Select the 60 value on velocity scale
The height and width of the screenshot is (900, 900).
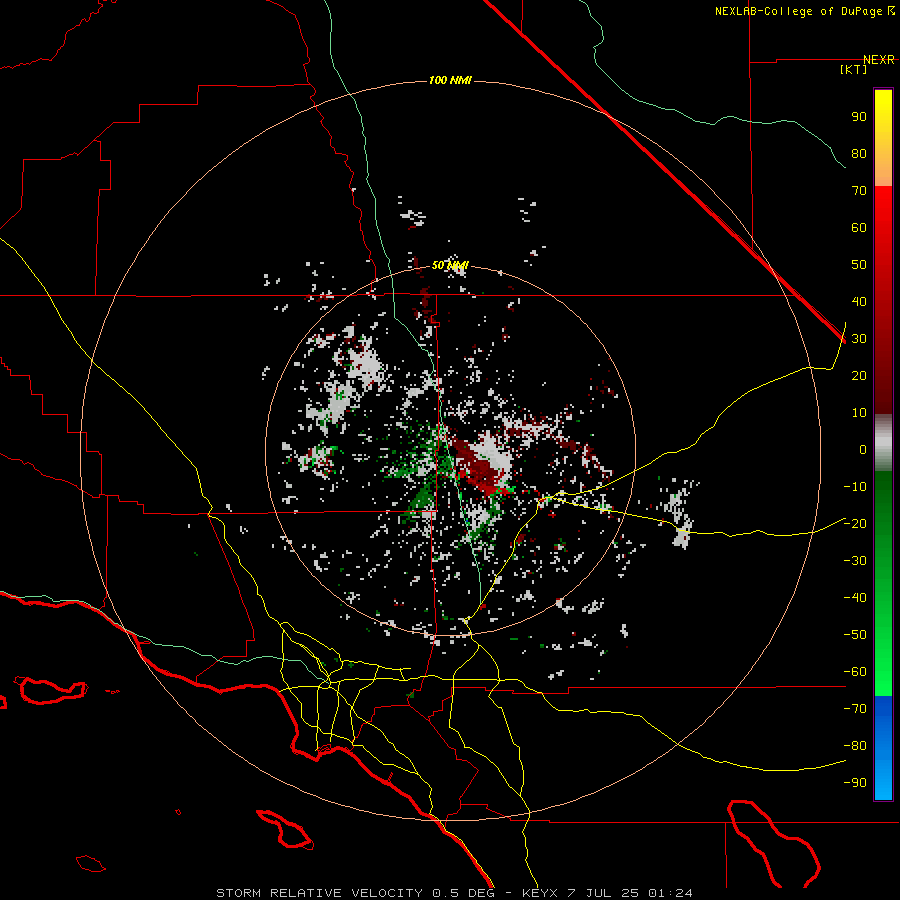click(x=859, y=228)
